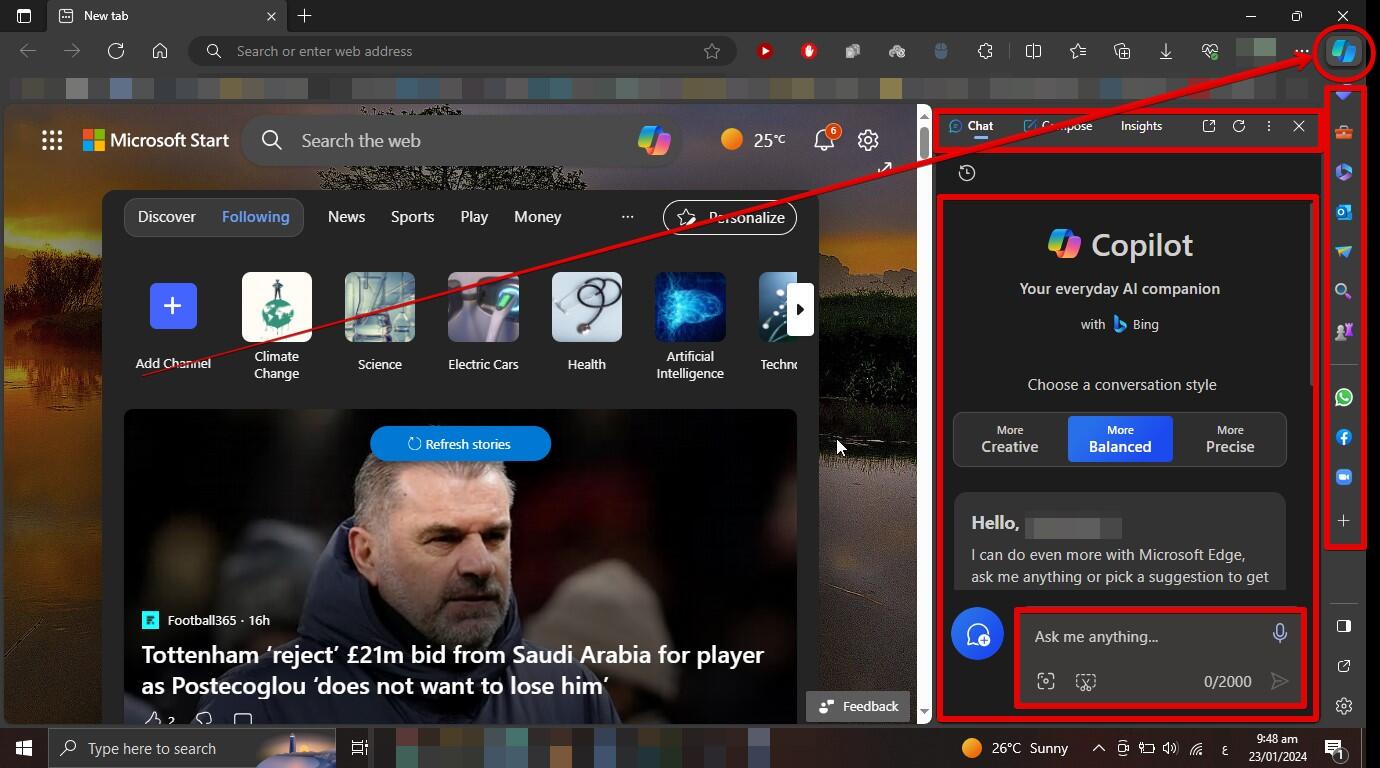Viewport: 1380px width, 768px height.
Task: Open Copilot pane more options menu
Action: [1268, 126]
